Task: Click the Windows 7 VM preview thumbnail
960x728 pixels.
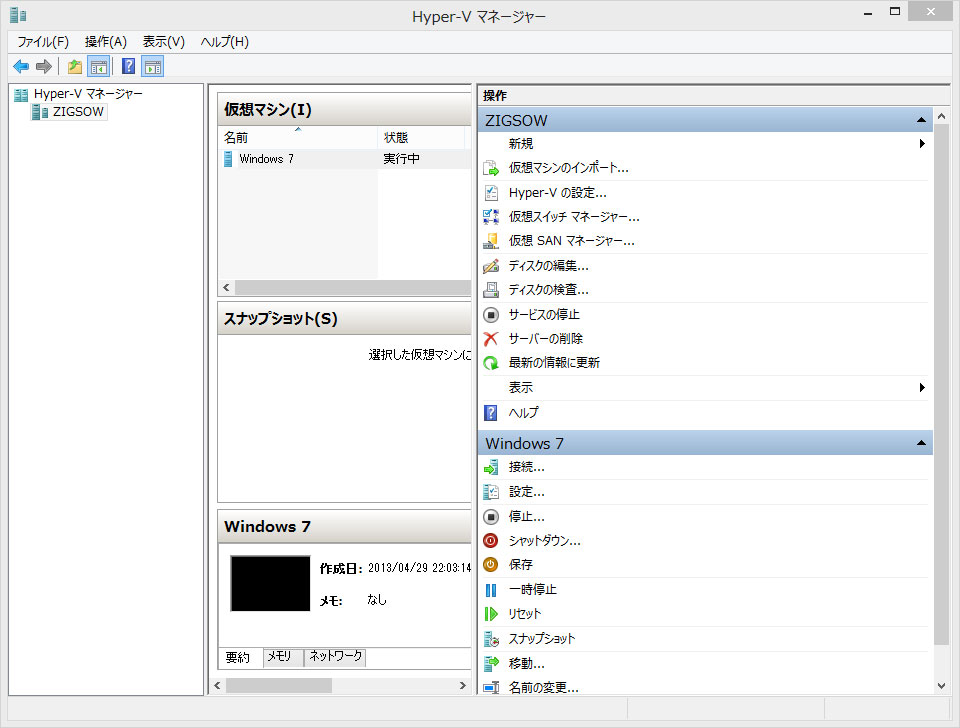Action: click(x=270, y=584)
